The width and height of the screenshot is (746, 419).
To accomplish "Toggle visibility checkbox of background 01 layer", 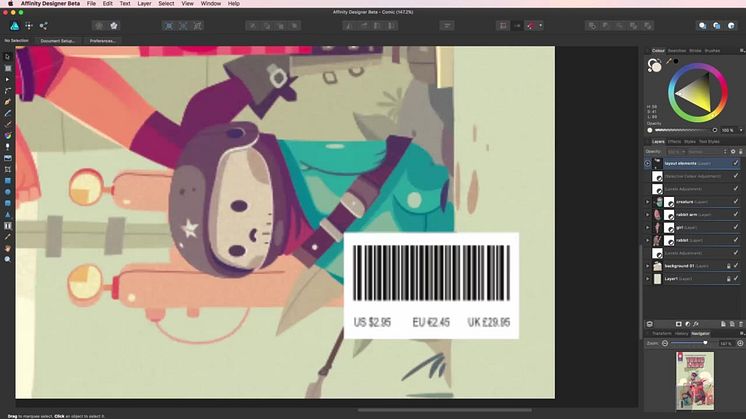I will (736, 266).
